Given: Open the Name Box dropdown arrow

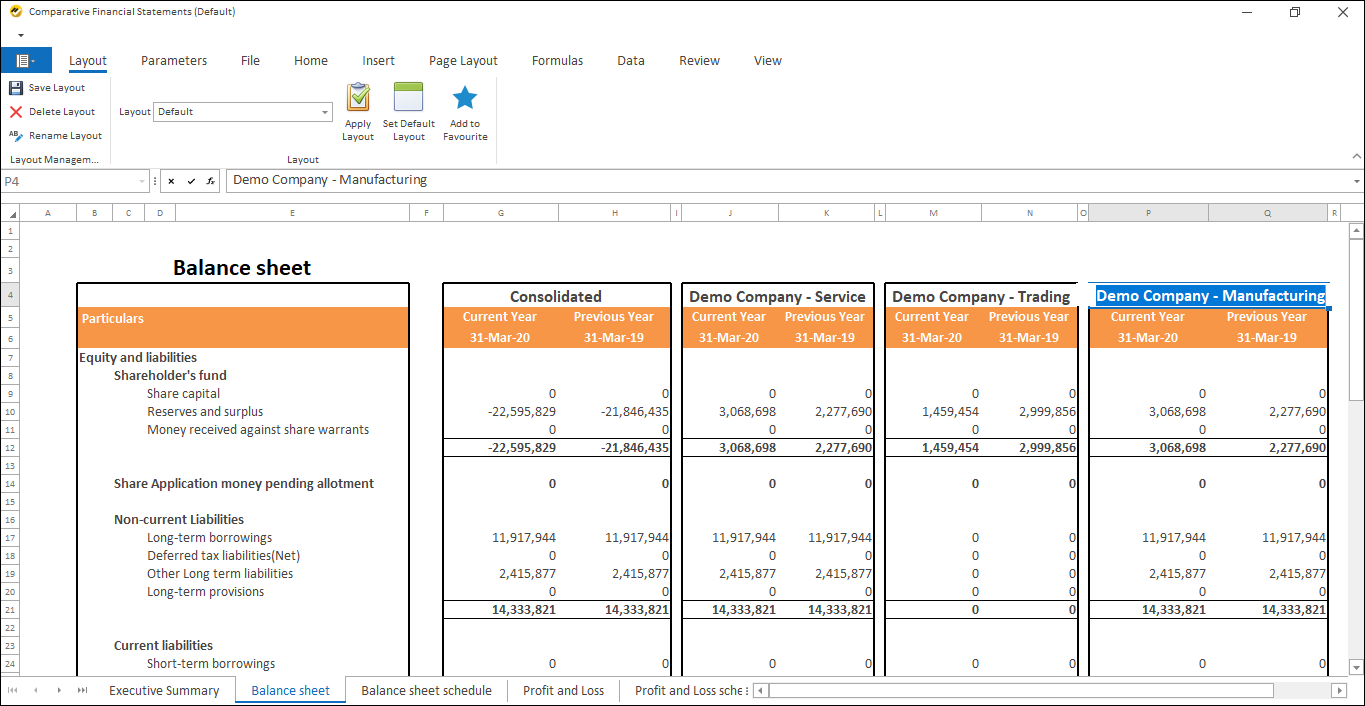Looking at the screenshot, I should 142,181.
